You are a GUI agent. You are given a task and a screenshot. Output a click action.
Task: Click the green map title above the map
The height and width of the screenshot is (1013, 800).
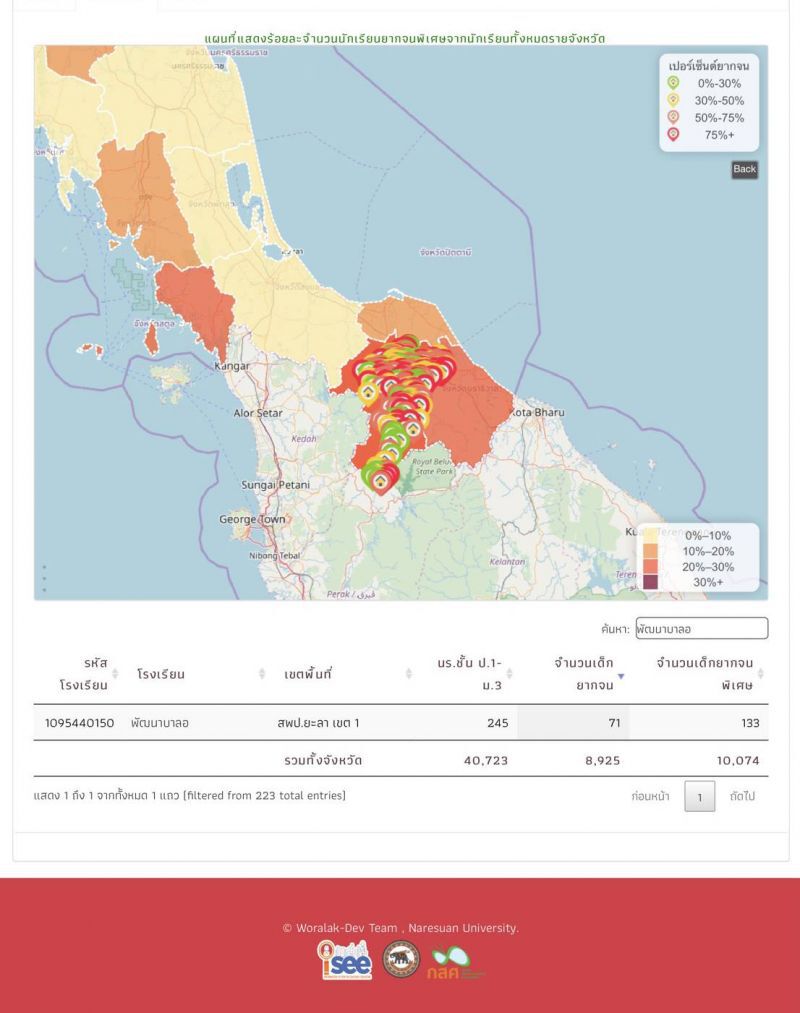click(405, 38)
